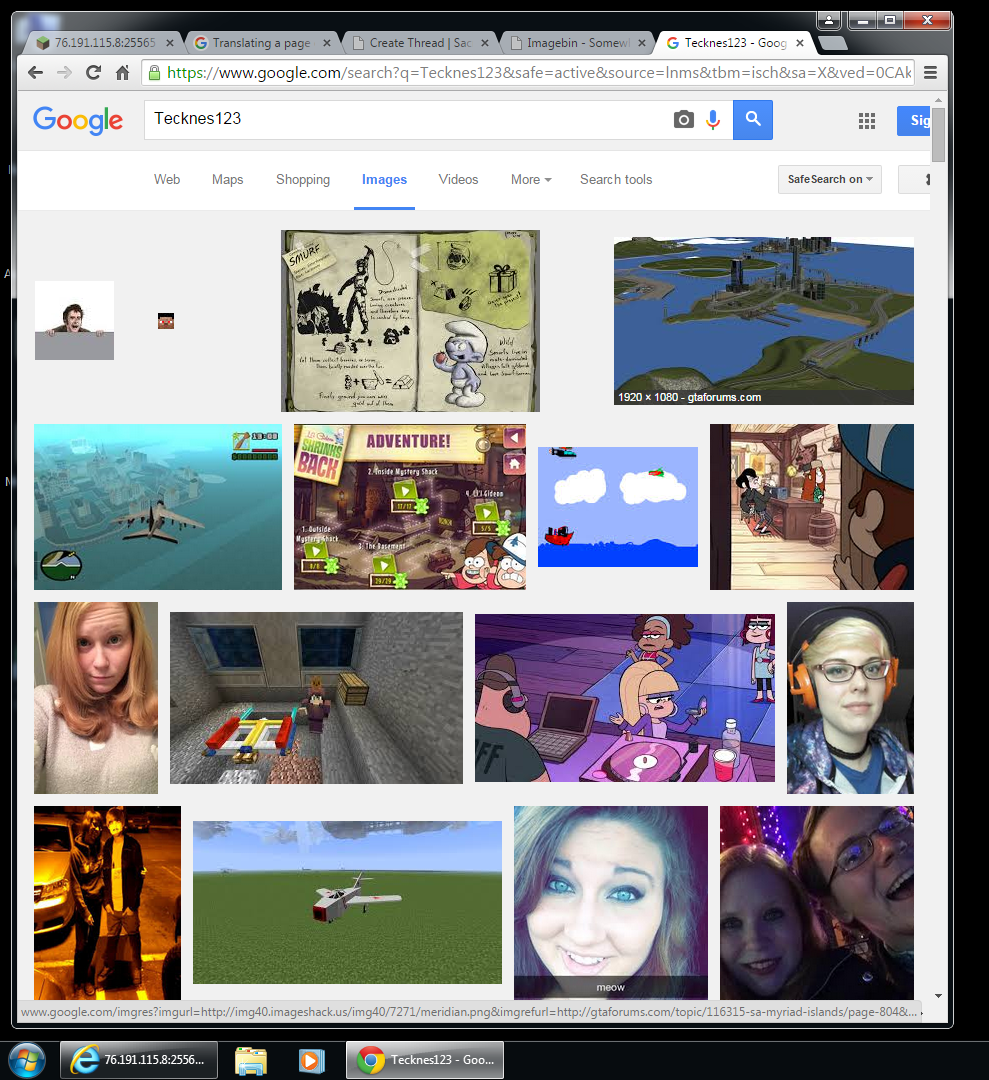Open the tiny Minecraft head image

[166, 321]
